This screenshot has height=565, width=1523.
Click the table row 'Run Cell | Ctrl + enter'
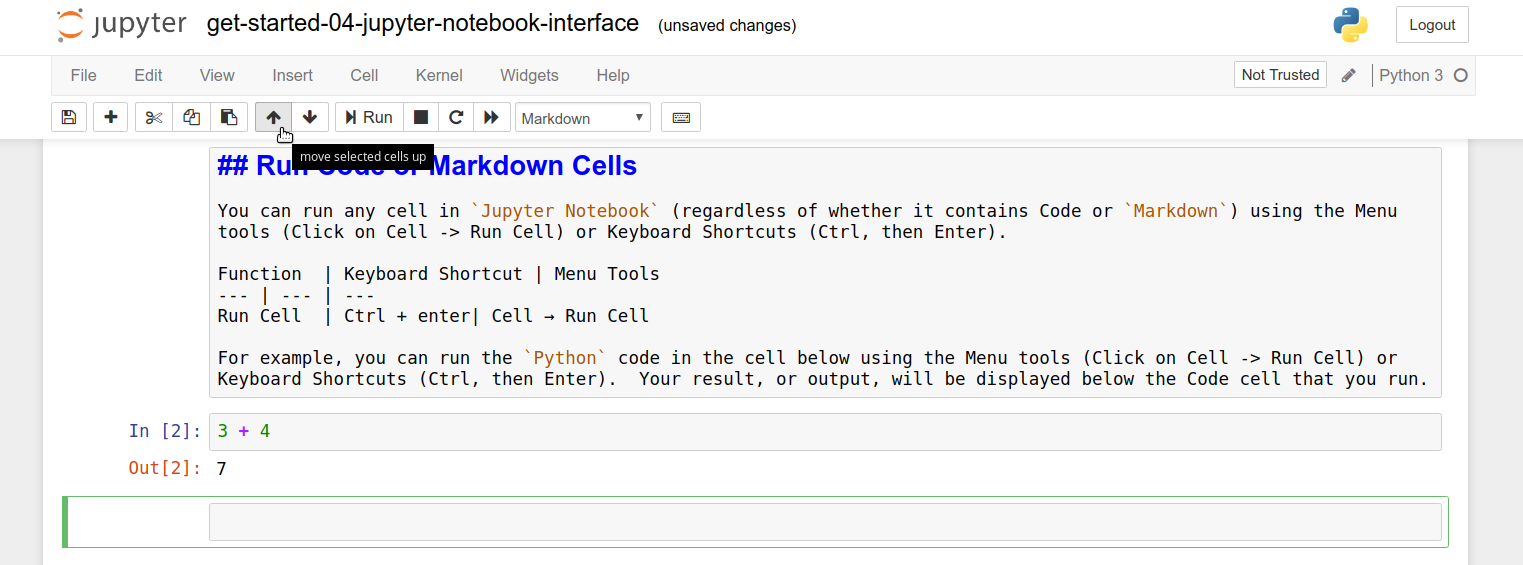[433, 316]
